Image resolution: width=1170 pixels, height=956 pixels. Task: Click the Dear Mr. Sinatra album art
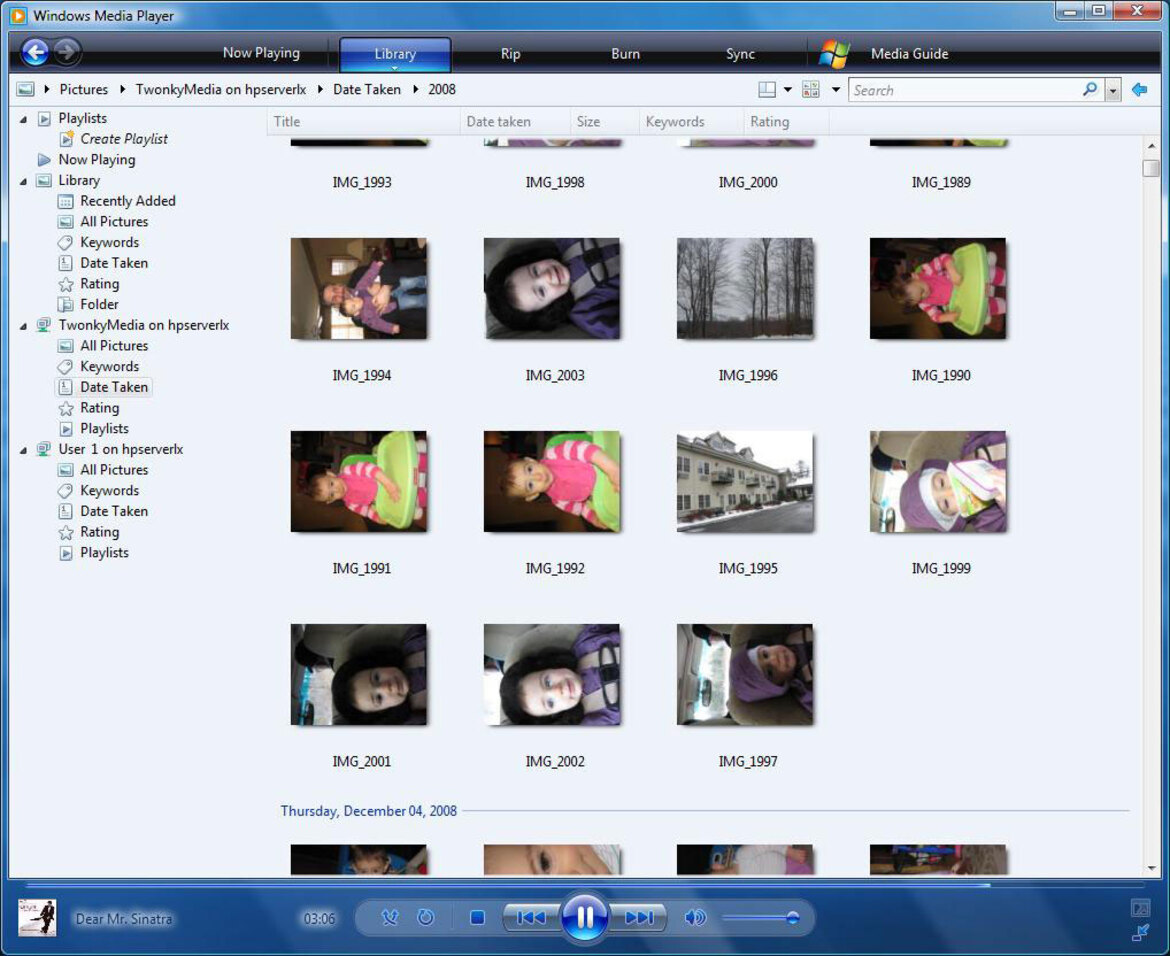point(37,918)
